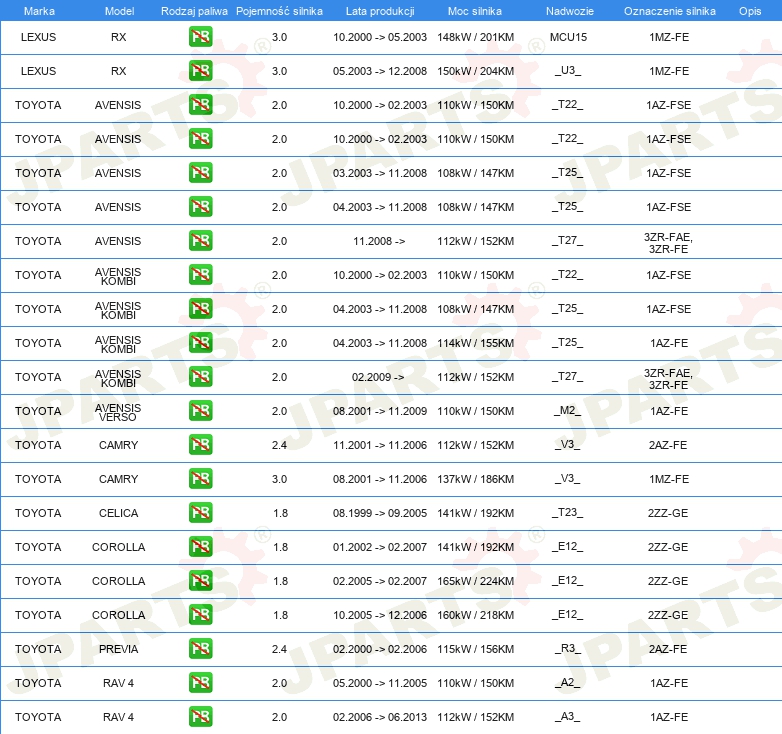Click the Rodzaj paliwa column header
Viewport: 782px width, 734px height.
click(x=194, y=11)
